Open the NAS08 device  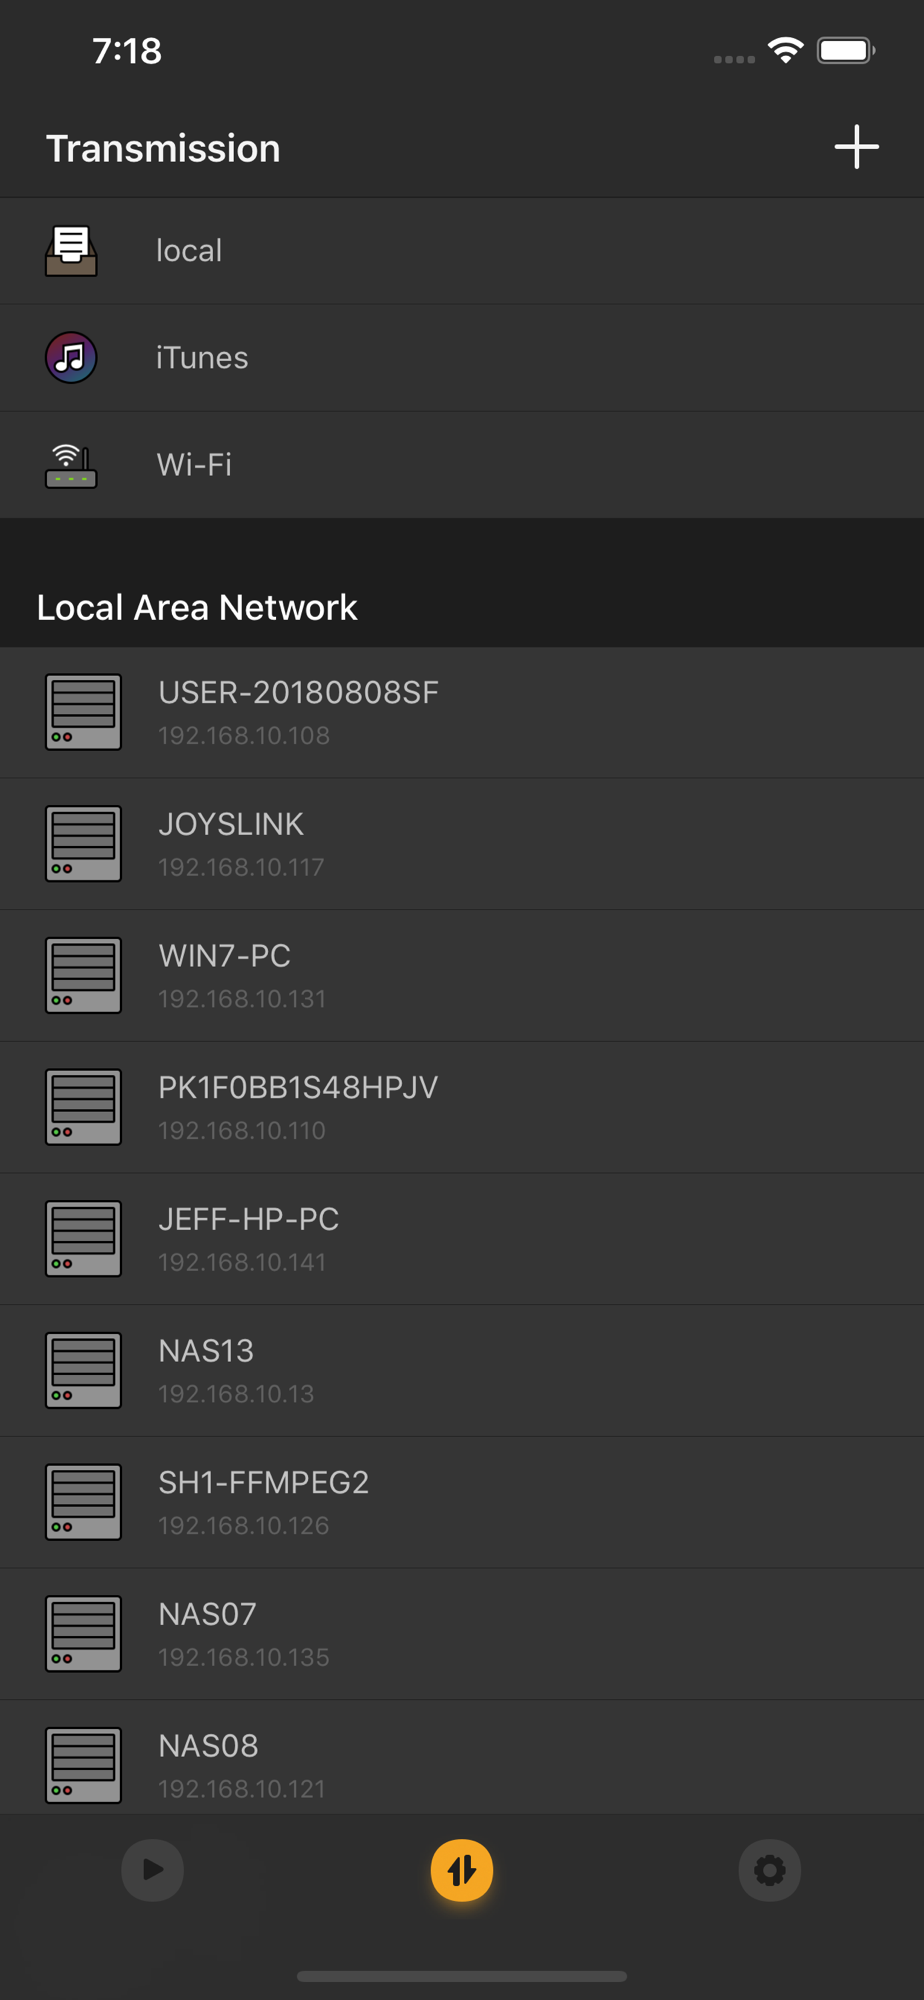pyautogui.click(x=462, y=1757)
